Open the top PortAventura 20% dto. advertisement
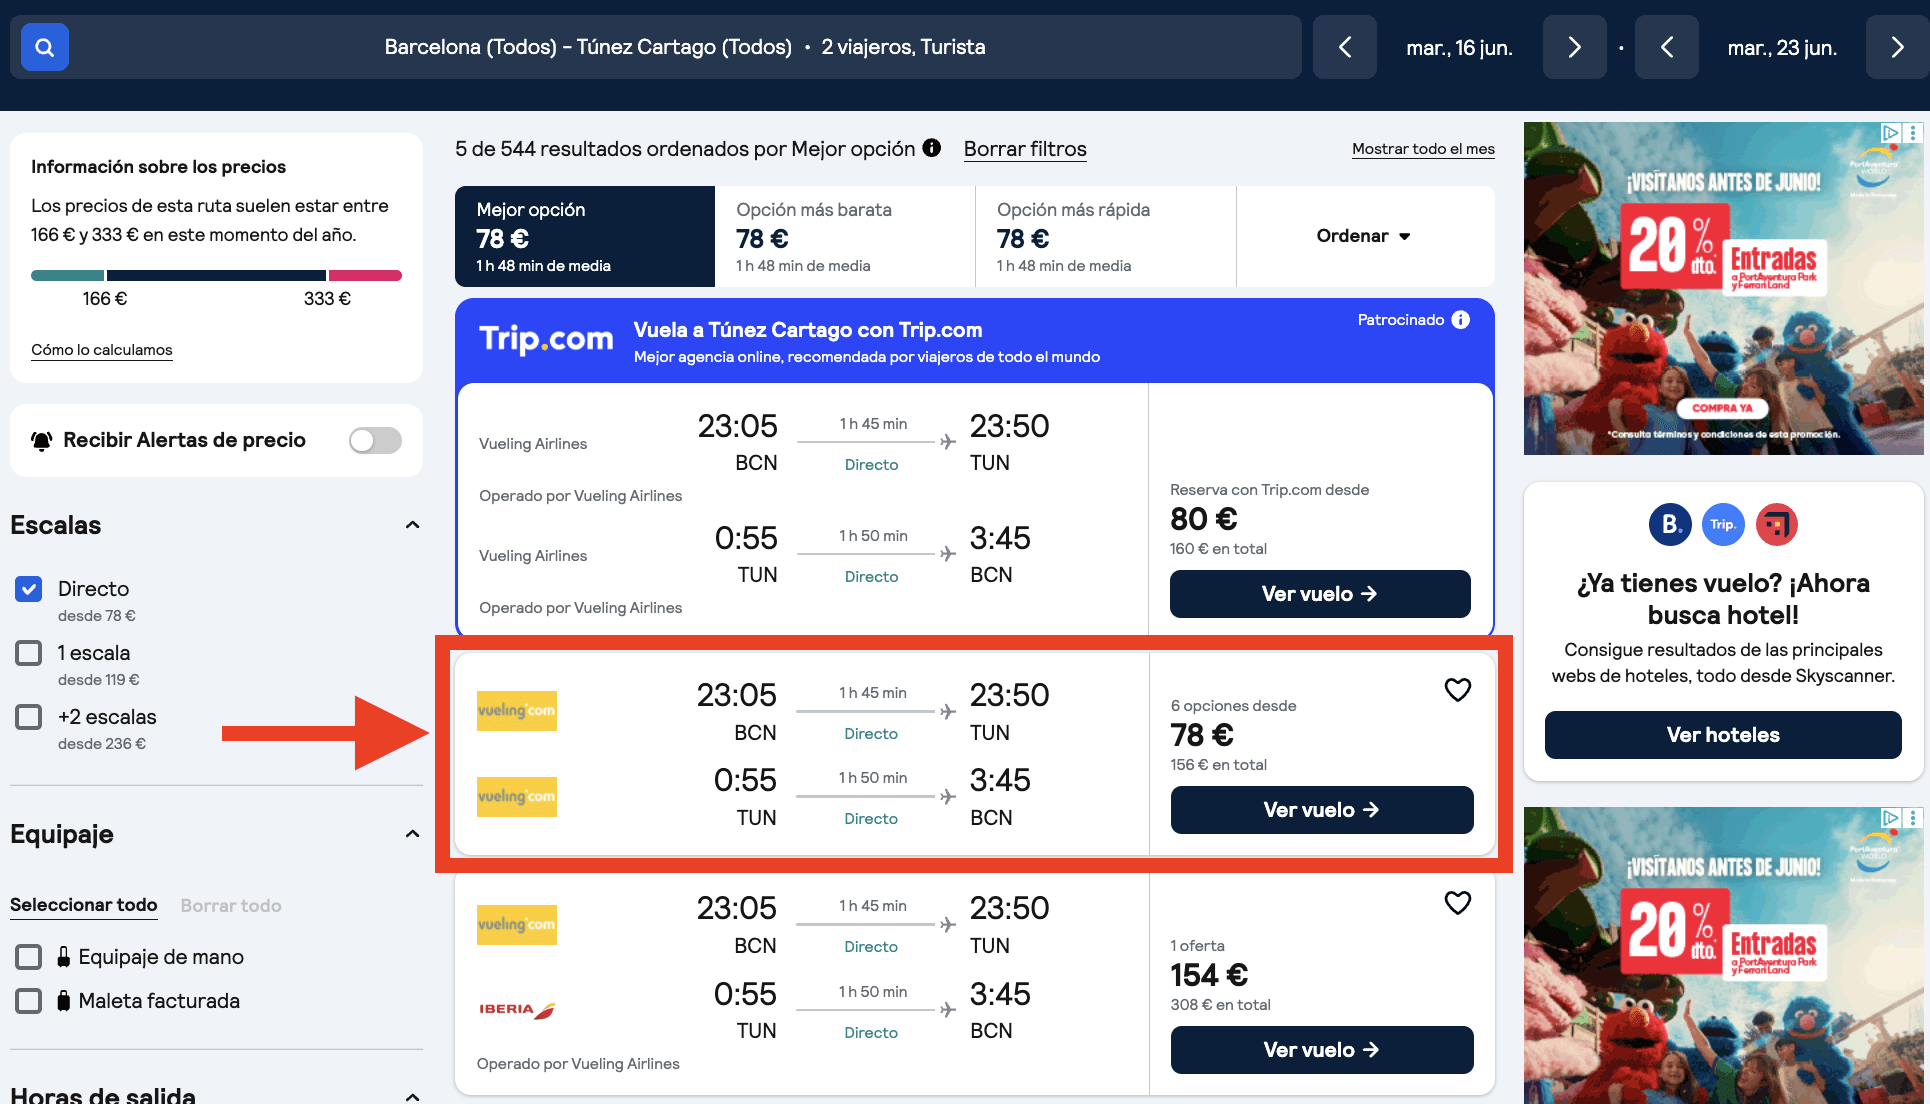This screenshot has height=1104, width=1930. tap(1723, 288)
